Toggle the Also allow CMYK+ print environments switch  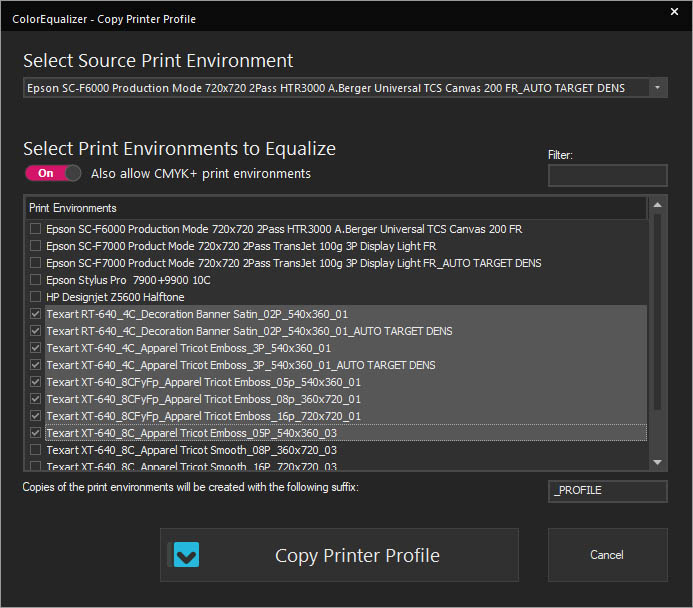(x=53, y=173)
